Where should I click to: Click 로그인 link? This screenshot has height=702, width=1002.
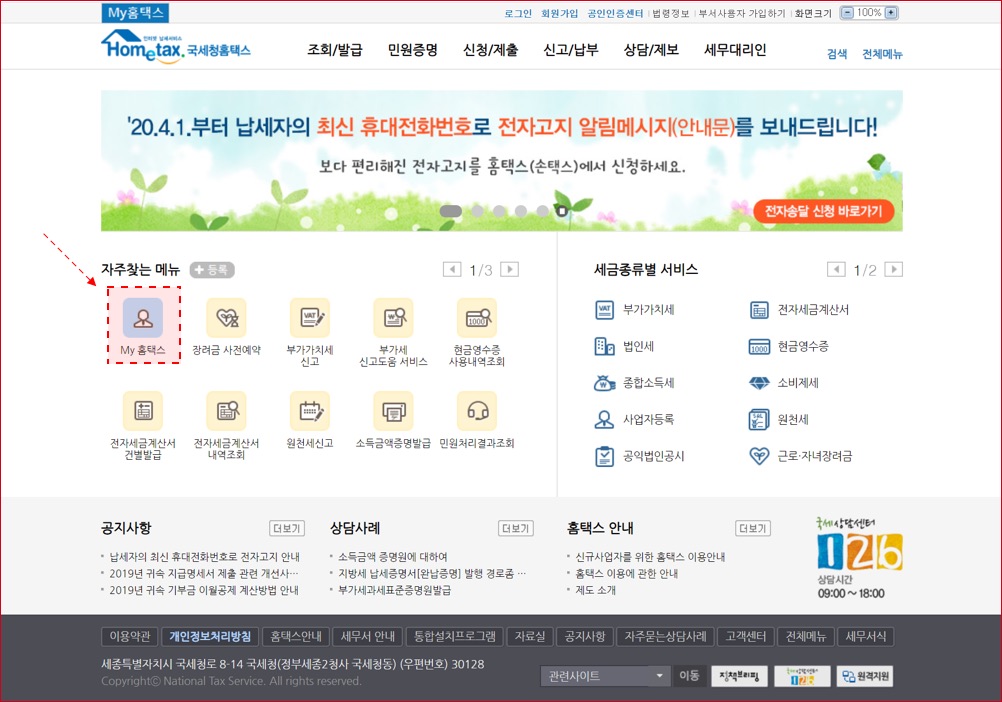pos(518,13)
